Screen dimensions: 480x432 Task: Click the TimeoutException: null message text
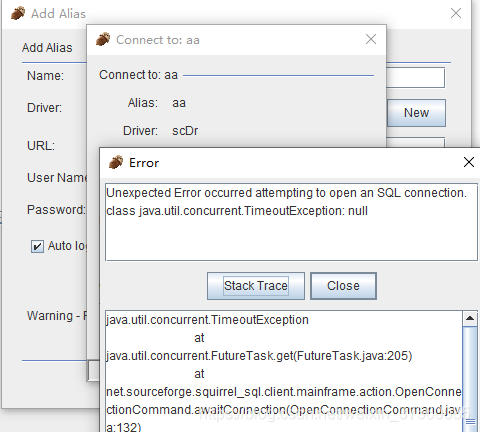[237, 211]
